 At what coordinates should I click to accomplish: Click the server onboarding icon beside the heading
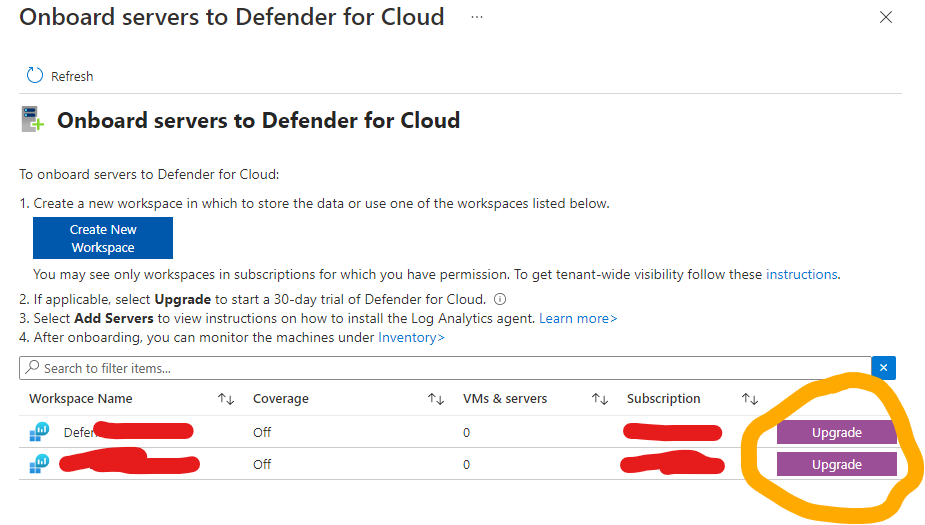click(x=32, y=119)
